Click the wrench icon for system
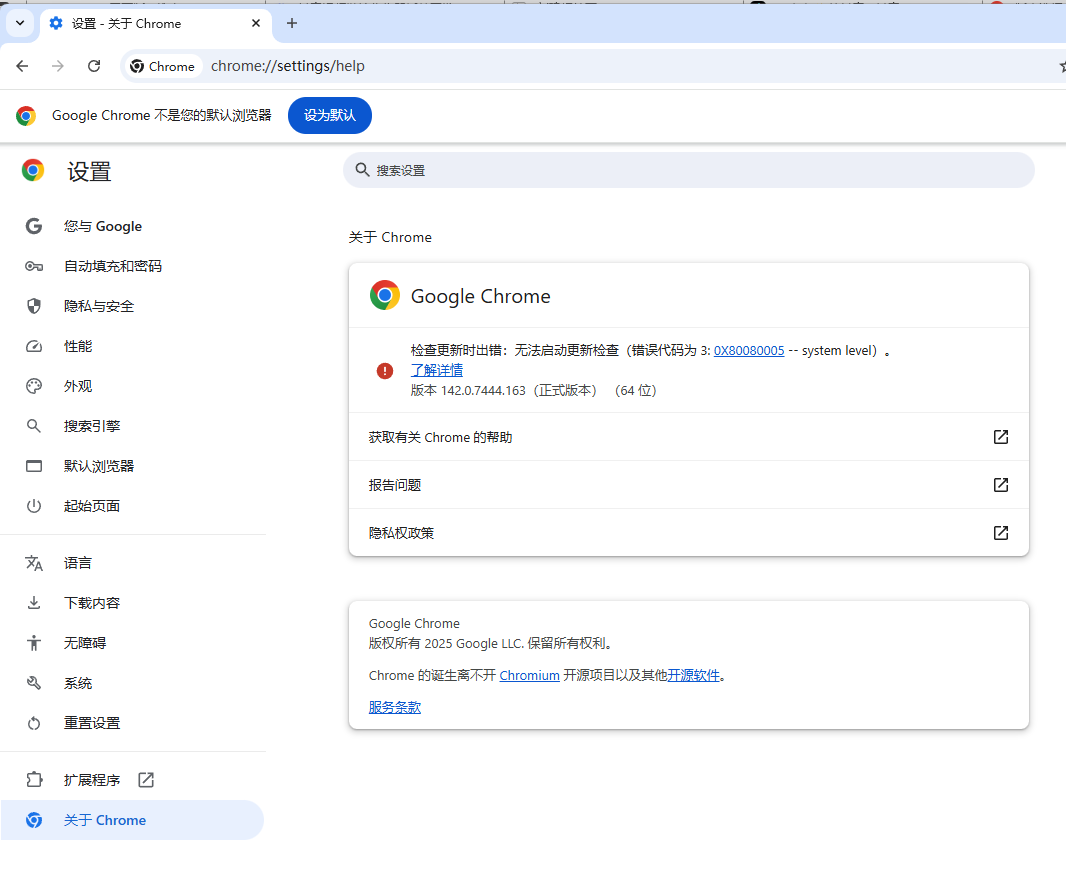 pos(34,683)
